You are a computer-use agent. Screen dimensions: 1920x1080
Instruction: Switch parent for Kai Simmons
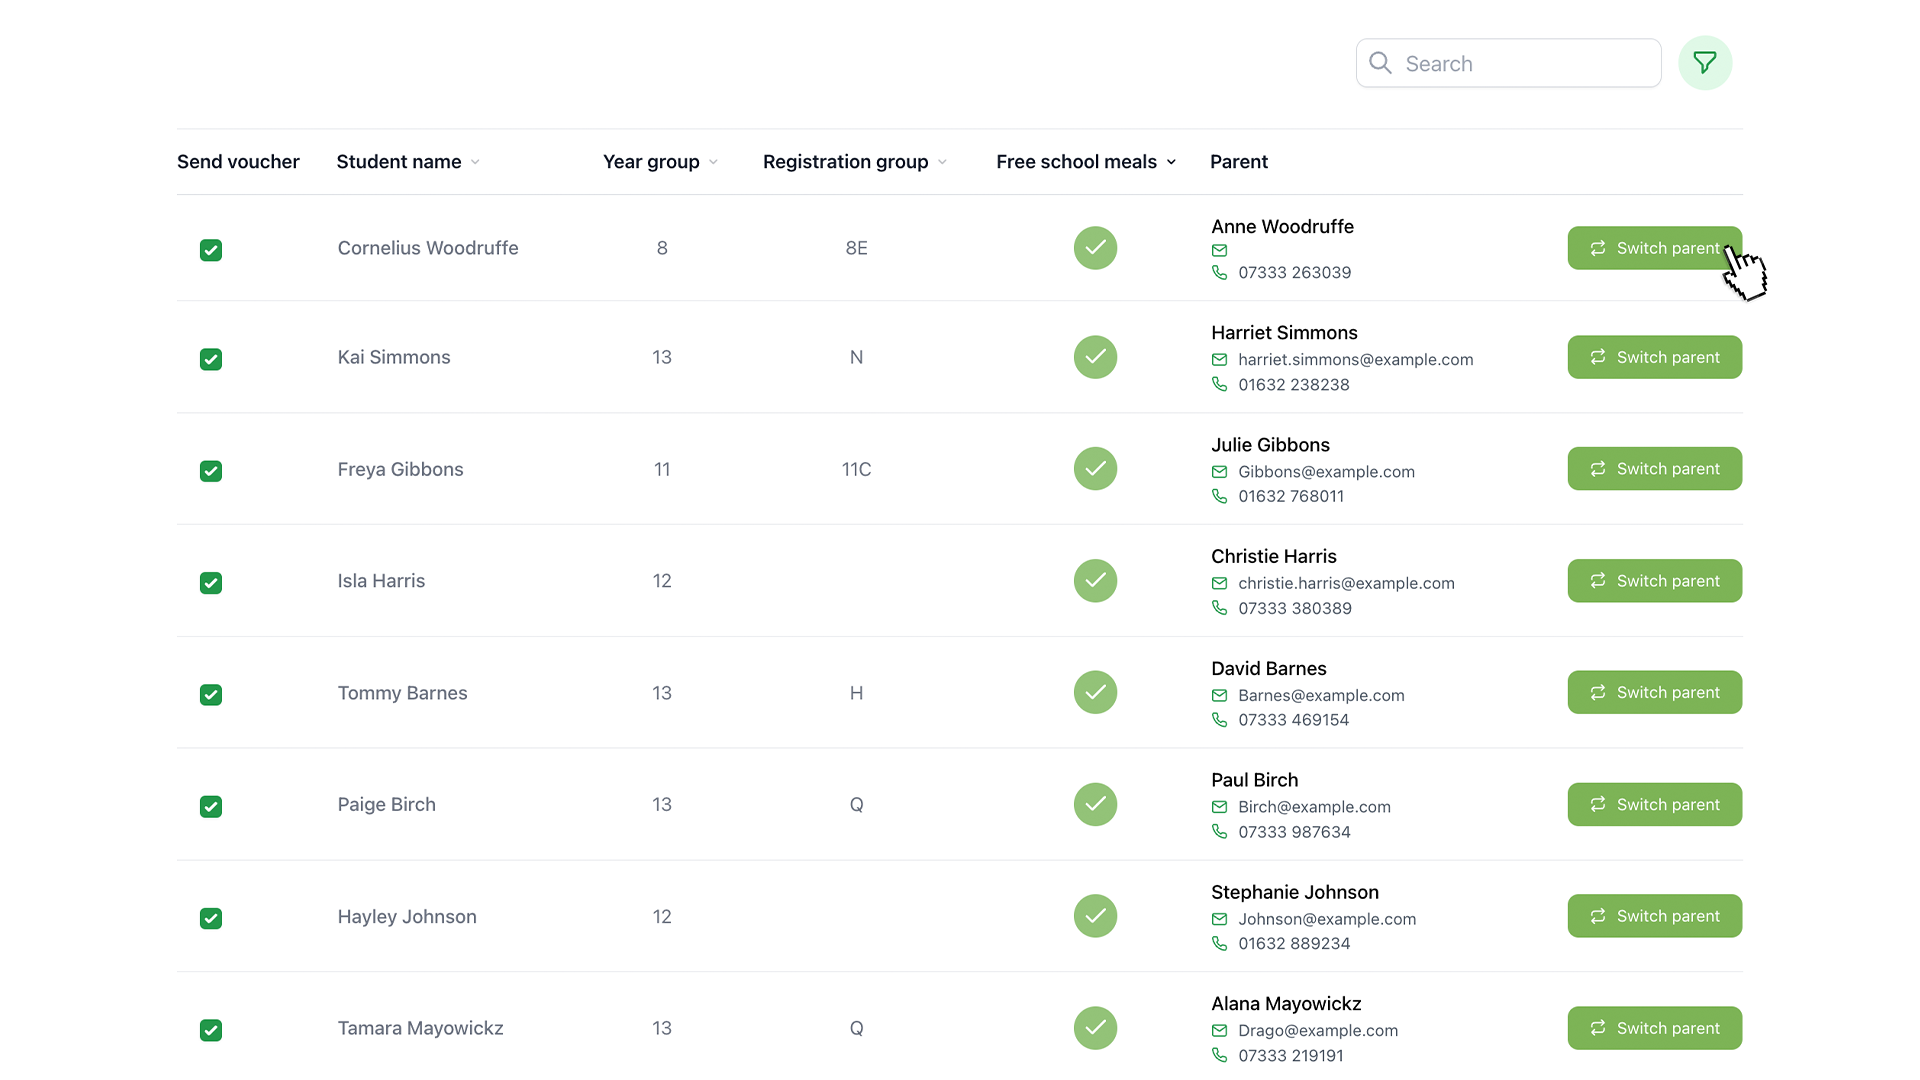[1654, 357]
